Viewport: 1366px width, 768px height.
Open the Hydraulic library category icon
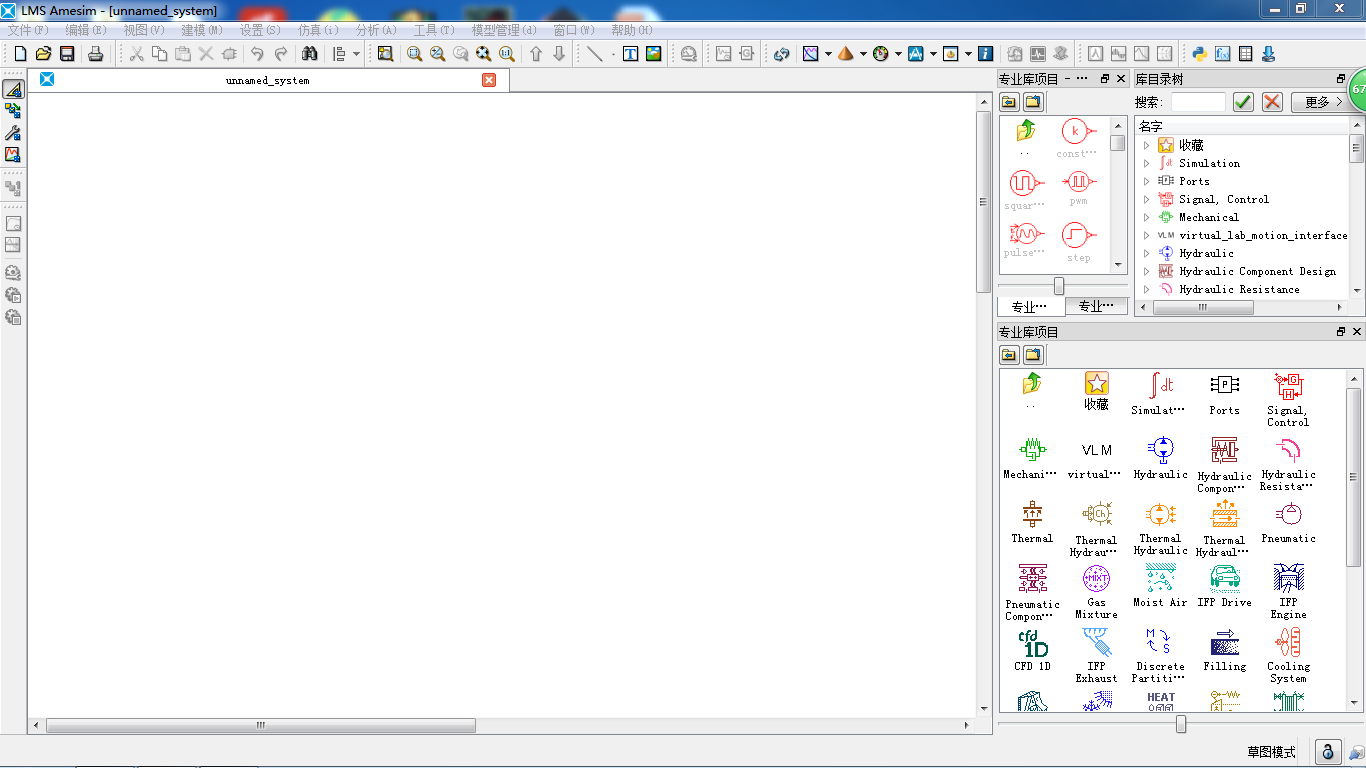[x=1160, y=450]
